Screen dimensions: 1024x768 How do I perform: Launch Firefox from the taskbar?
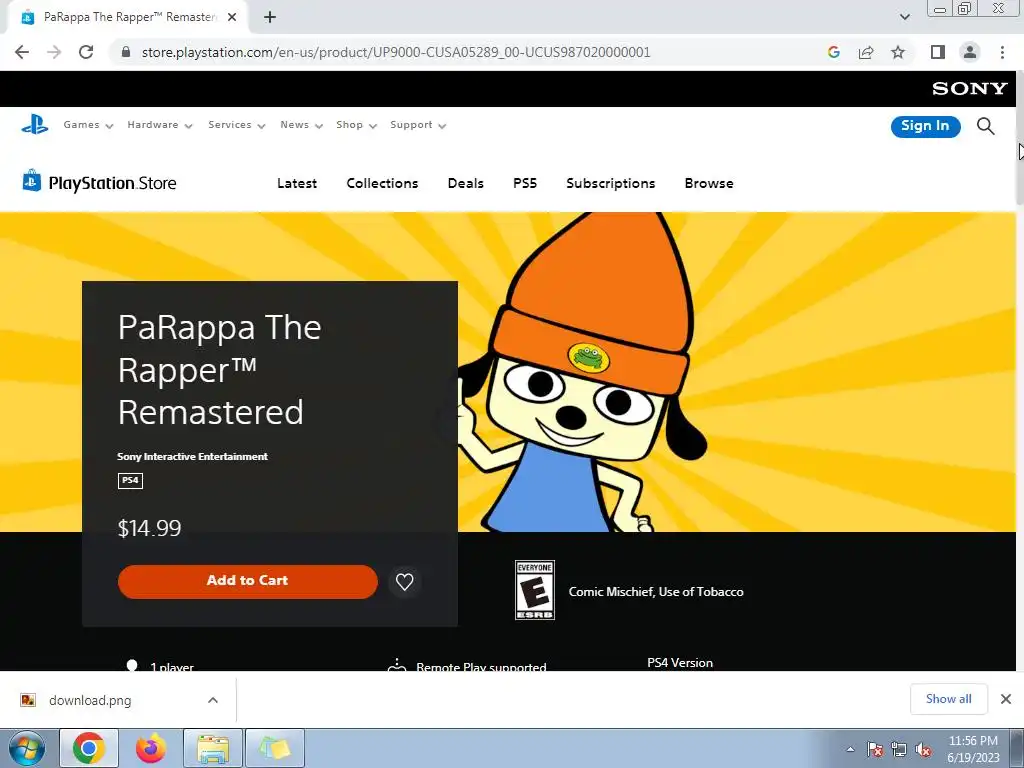pos(151,748)
